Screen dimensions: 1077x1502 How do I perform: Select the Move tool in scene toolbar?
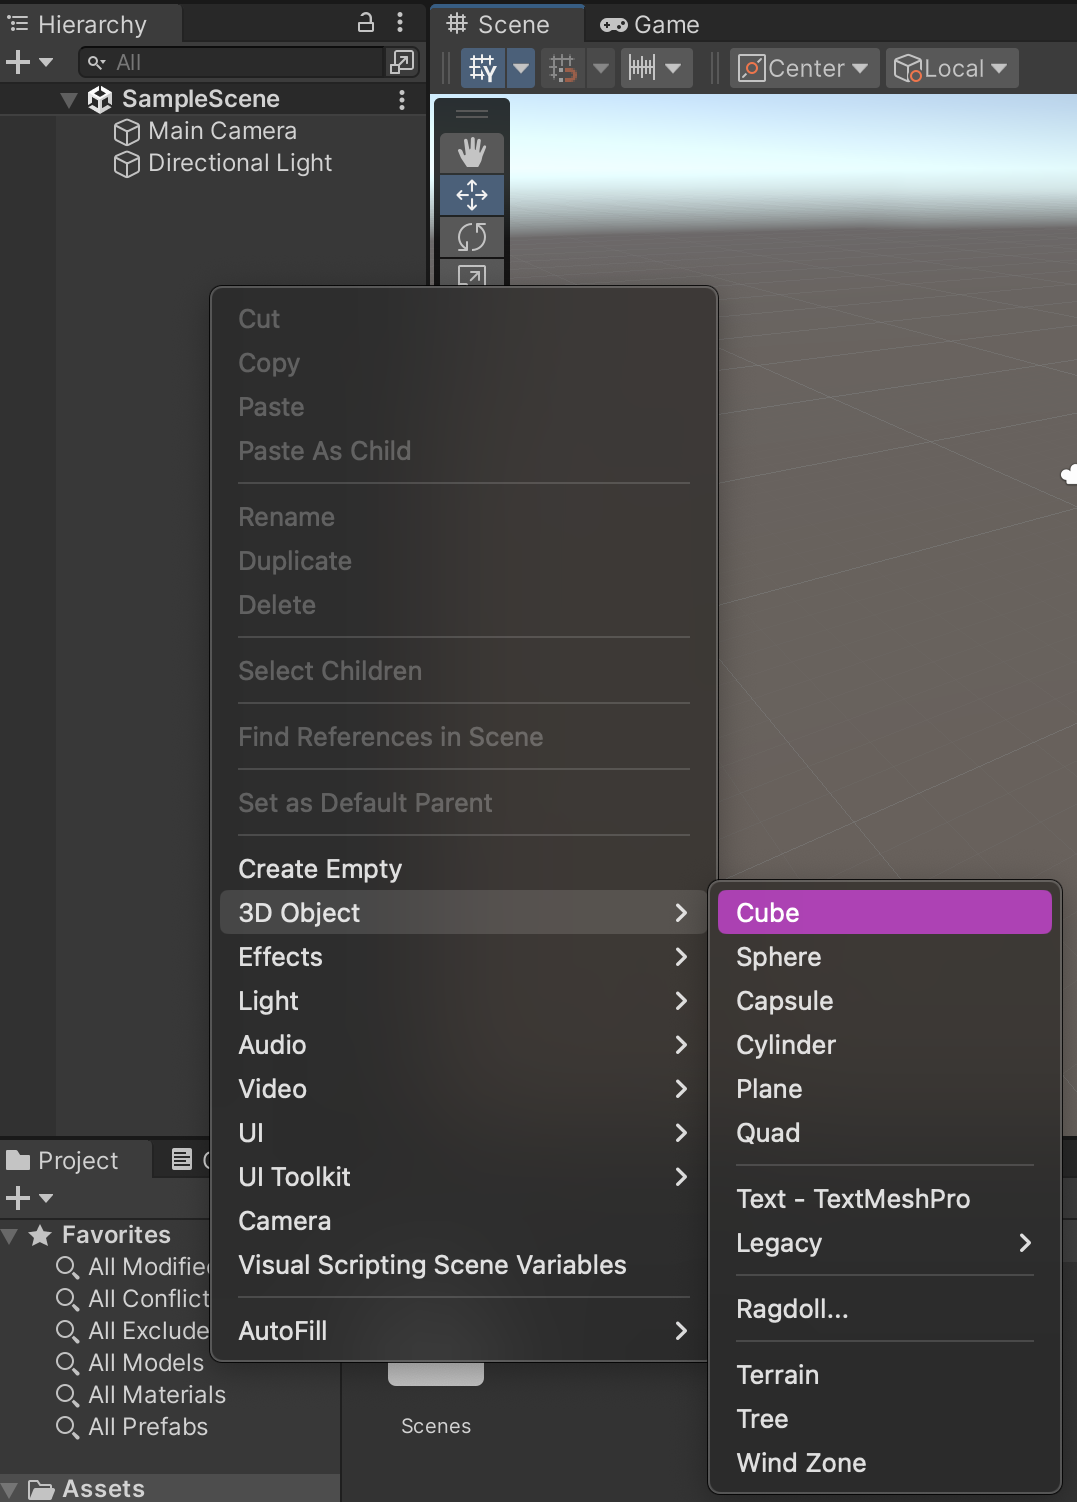(x=472, y=195)
